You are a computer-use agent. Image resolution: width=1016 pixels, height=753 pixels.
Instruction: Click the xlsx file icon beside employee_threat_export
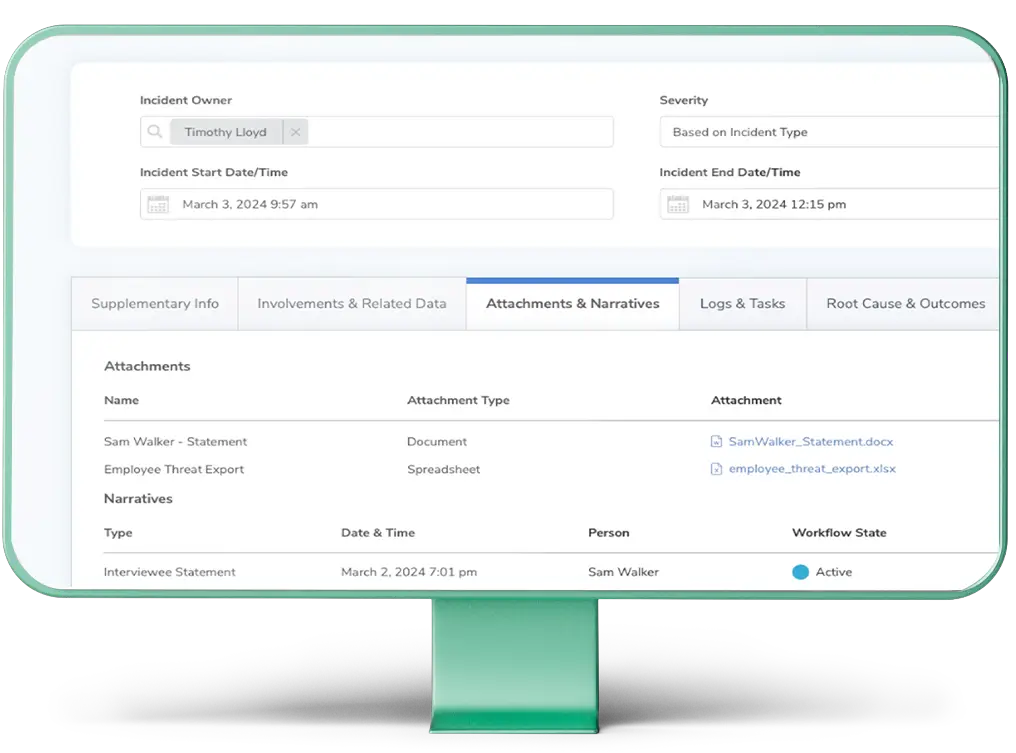click(716, 469)
